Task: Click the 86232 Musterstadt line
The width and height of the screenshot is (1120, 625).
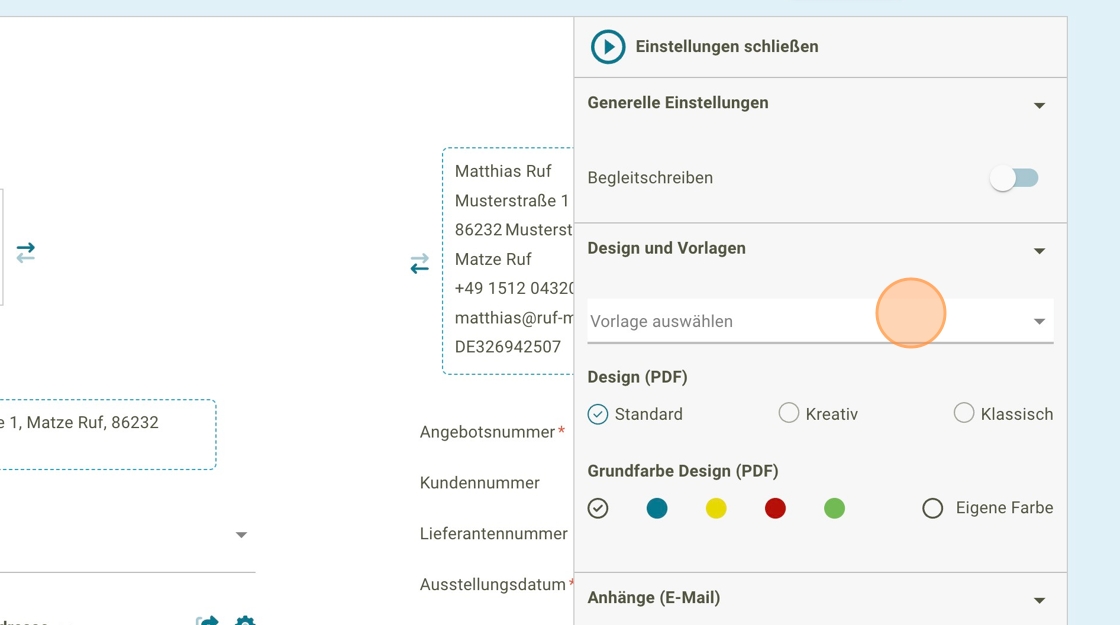Action: coord(514,230)
